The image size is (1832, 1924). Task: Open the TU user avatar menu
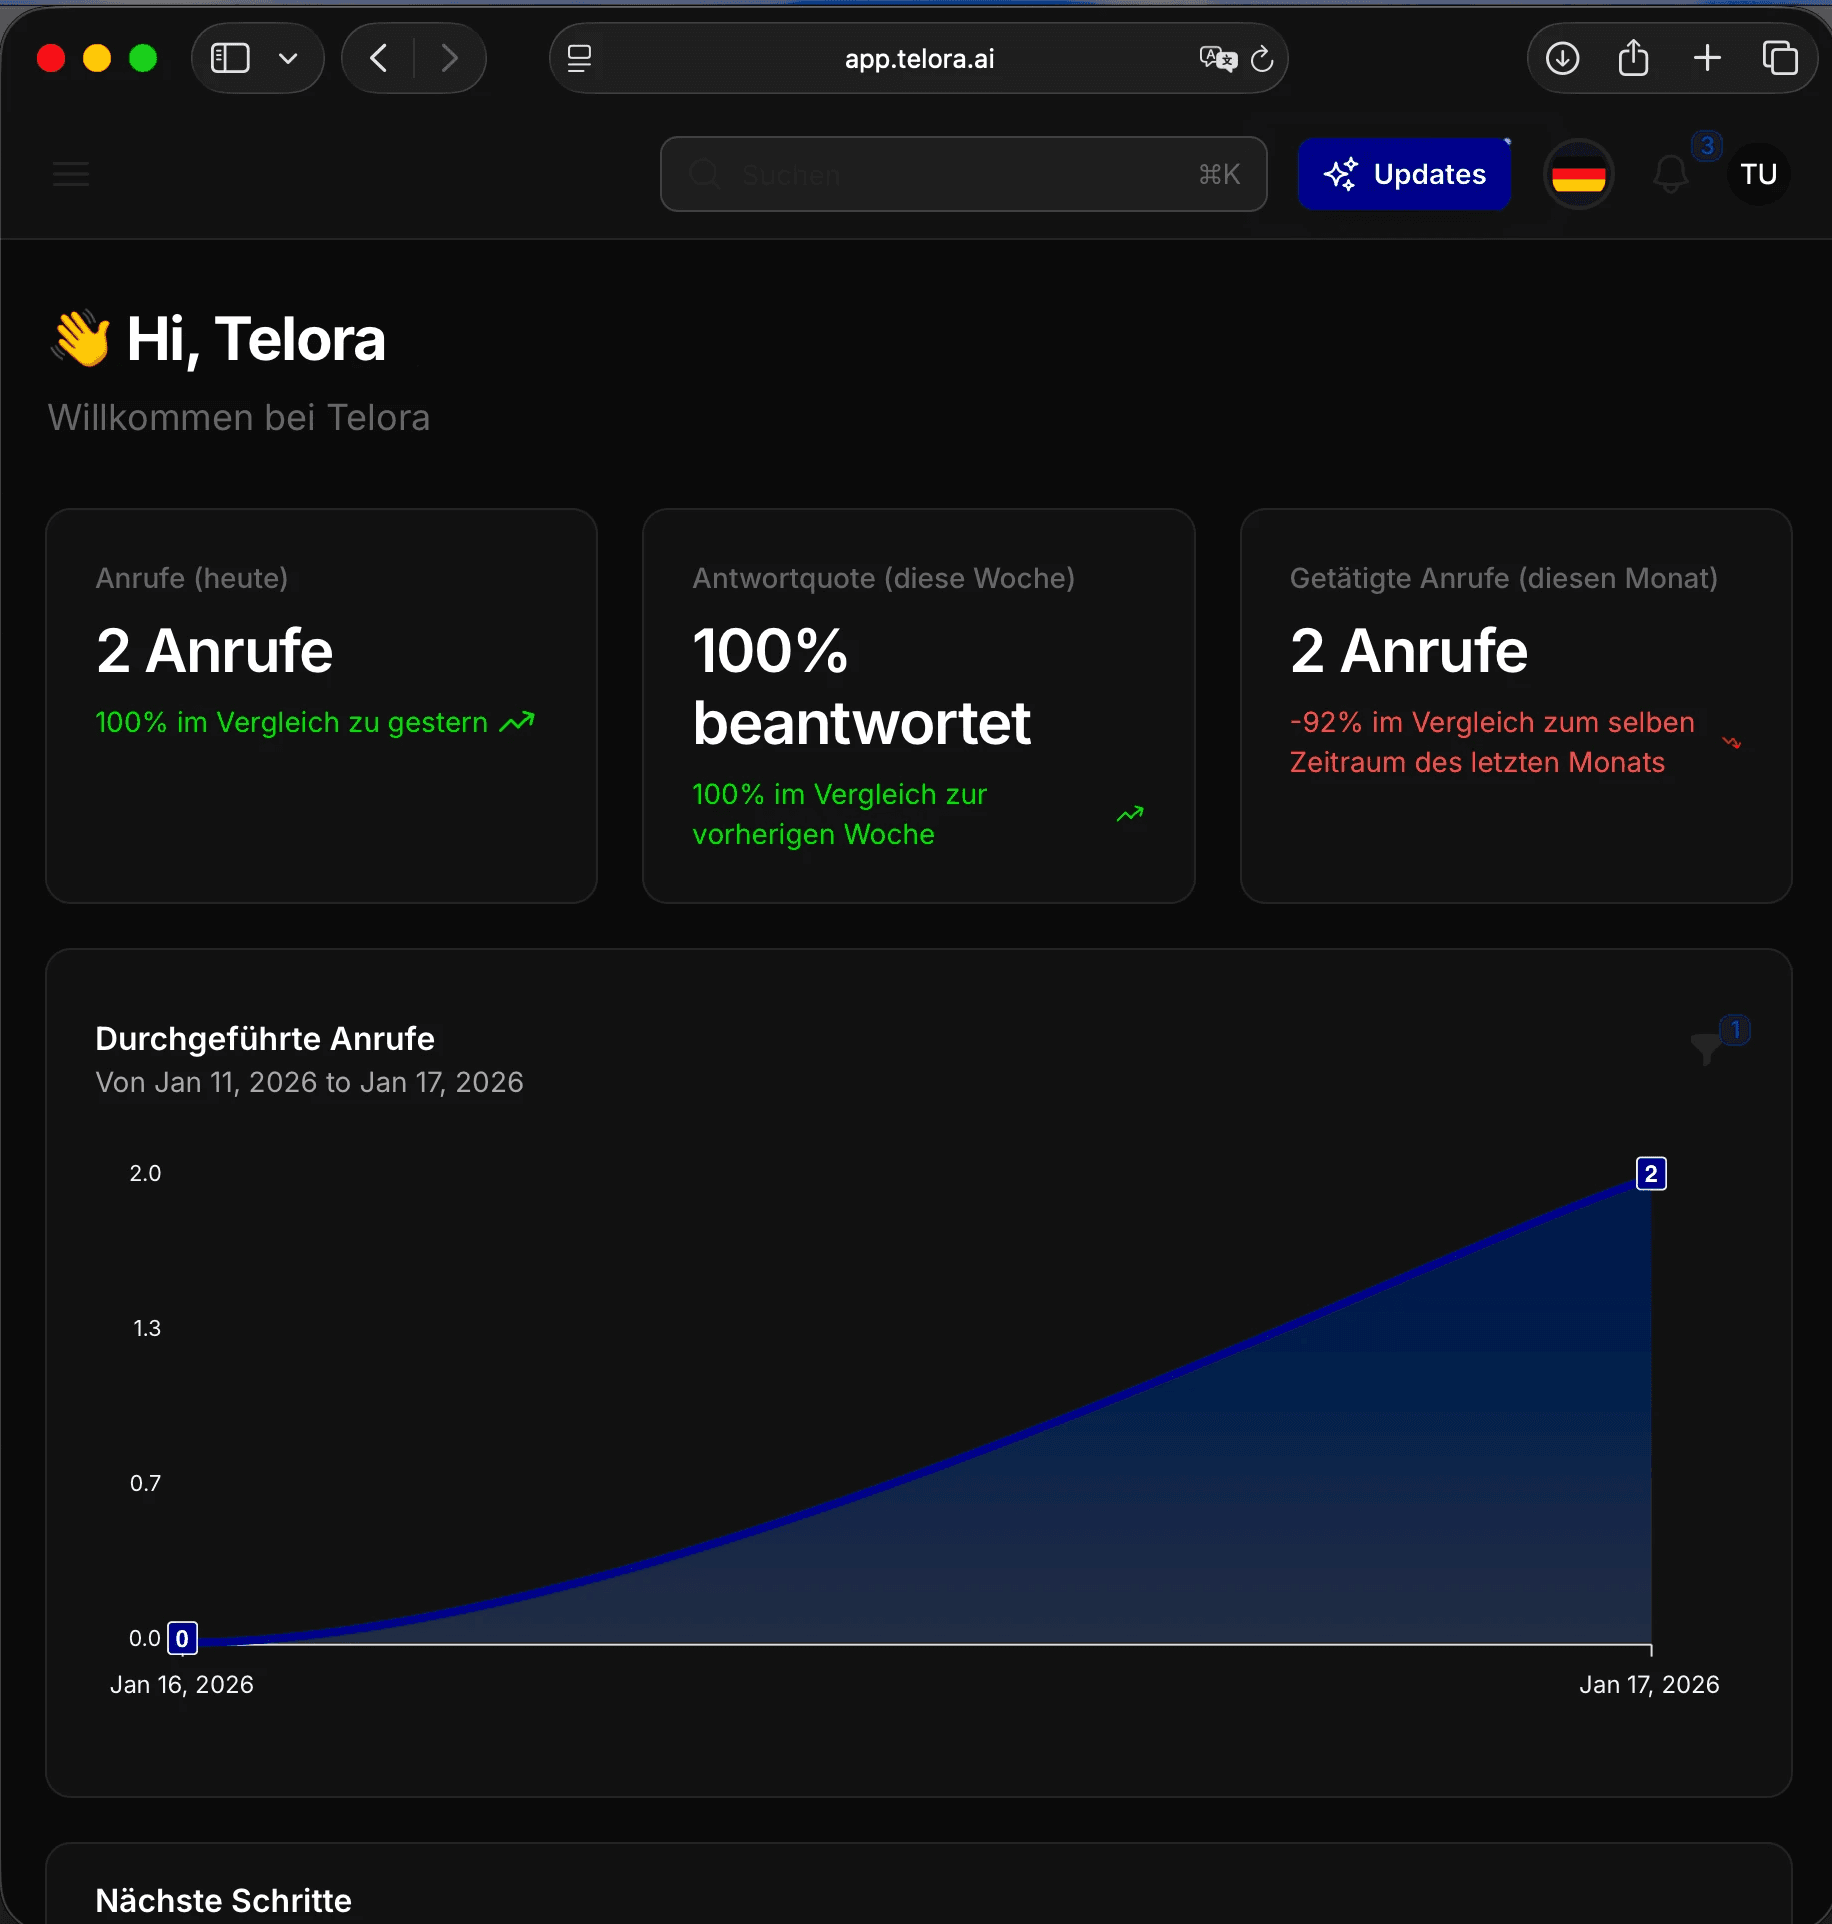1759,174
